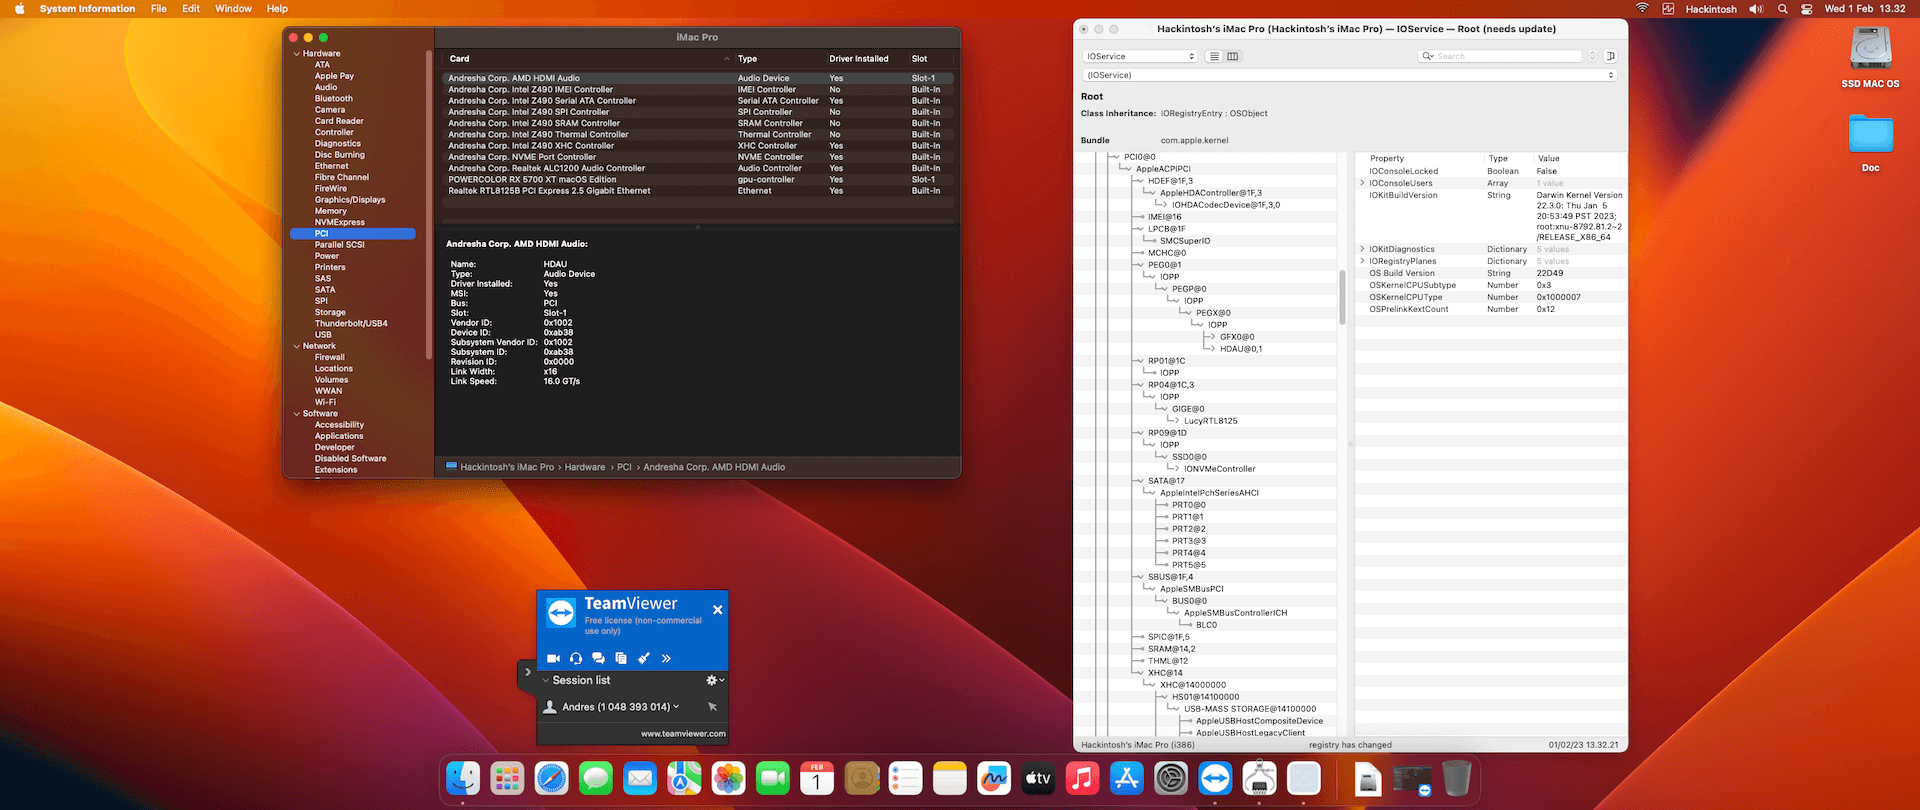Show more TeamViewer actions double-arrow
The image size is (1920, 810).
[x=666, y=658]
